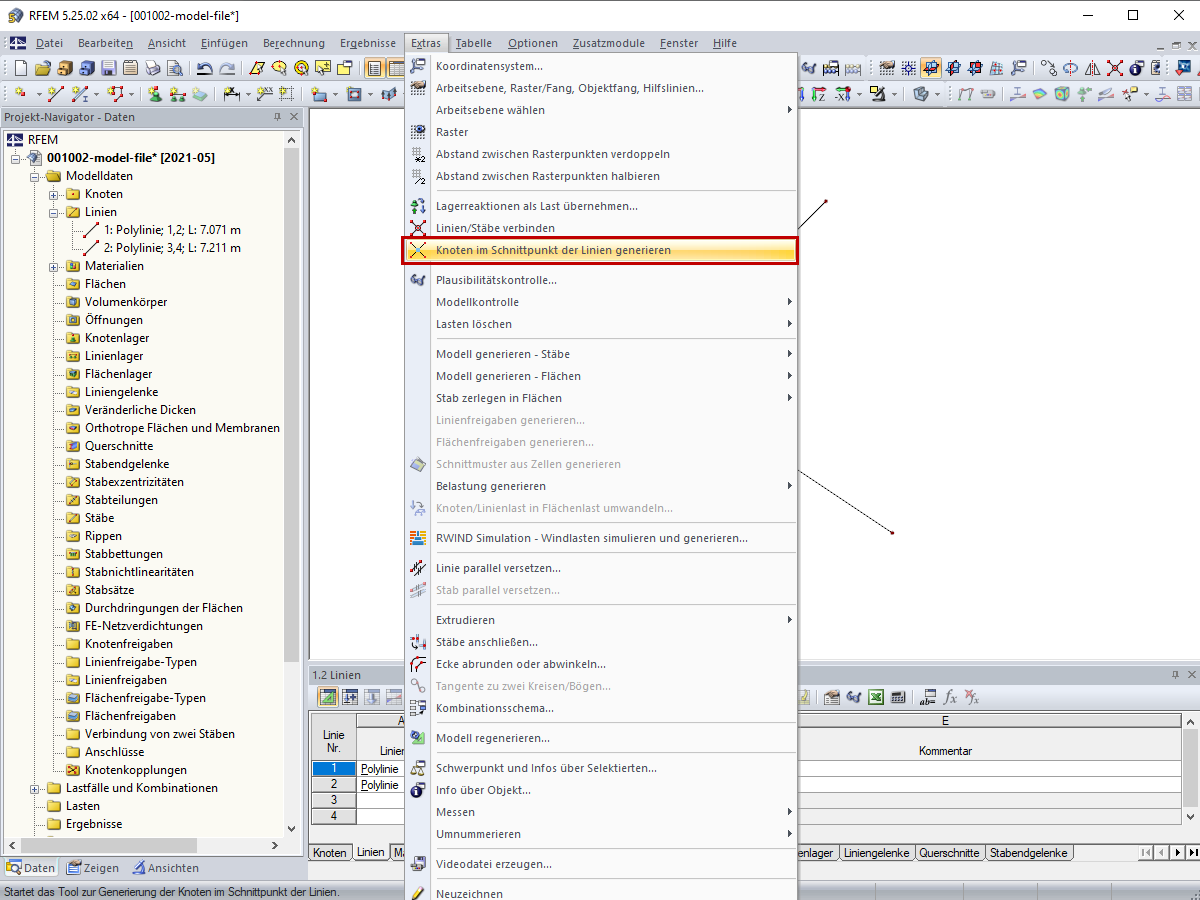This screenshot has height=900, width=1200.
Task: Click the mirror tool icon in the toolbar
Action: (x=1092, y=68)
